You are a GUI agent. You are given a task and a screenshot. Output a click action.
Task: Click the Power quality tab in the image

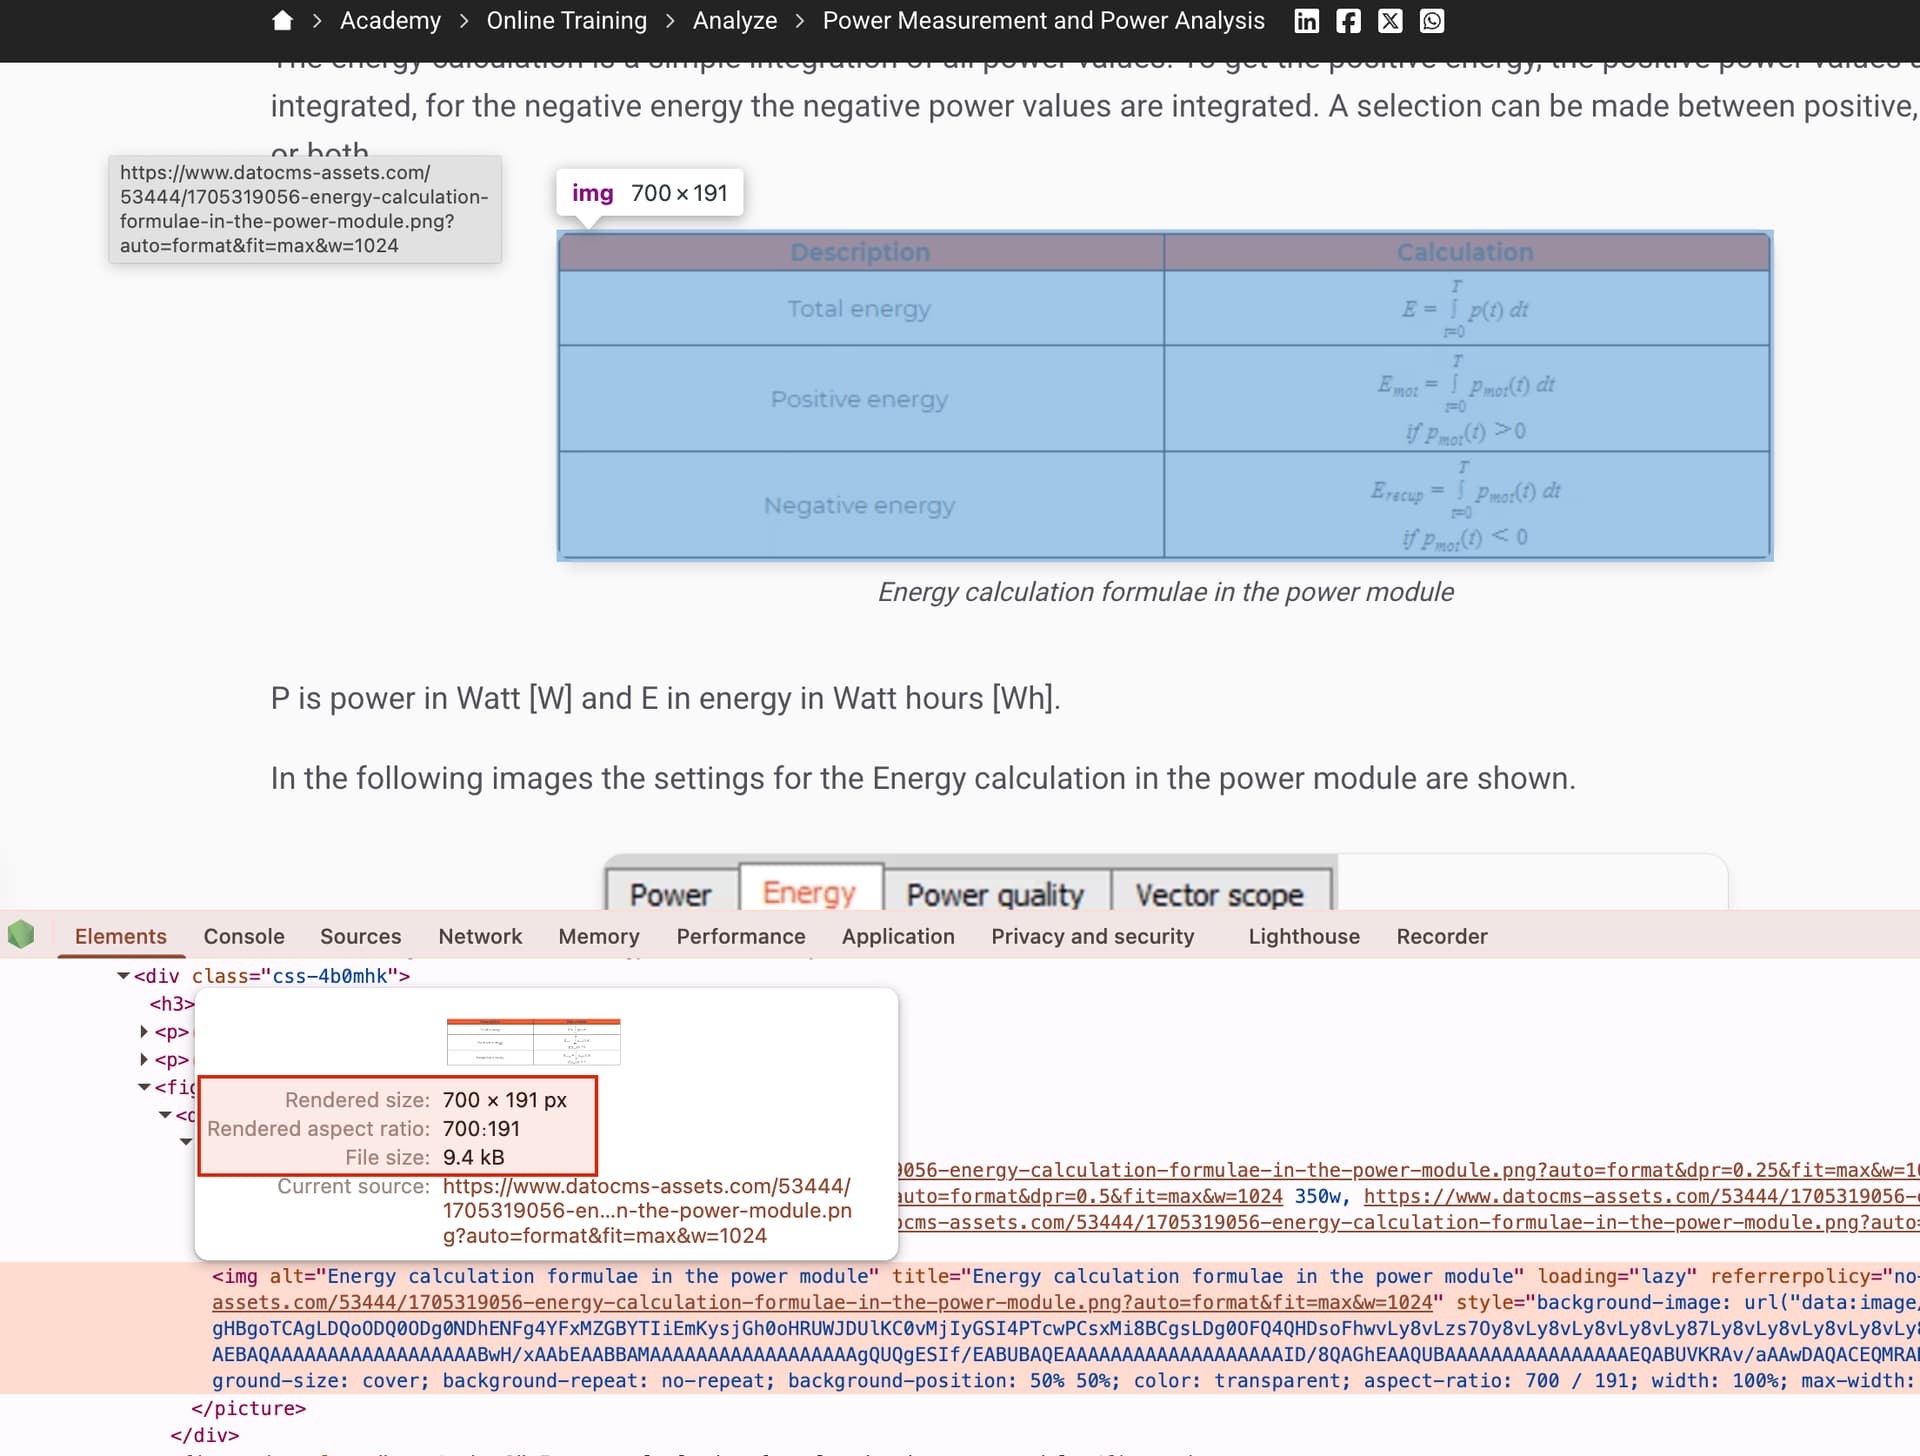tap(995, 894)
